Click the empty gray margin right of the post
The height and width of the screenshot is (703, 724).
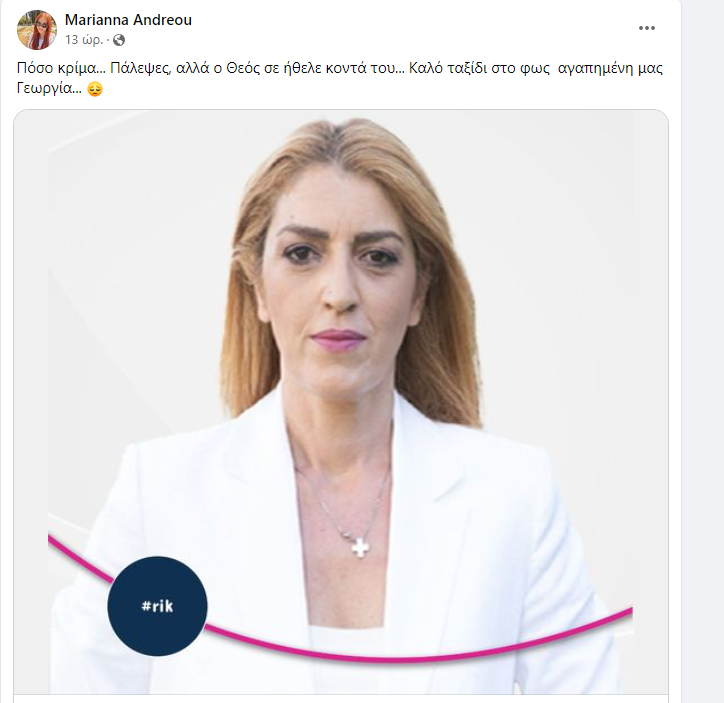(702, 351)
